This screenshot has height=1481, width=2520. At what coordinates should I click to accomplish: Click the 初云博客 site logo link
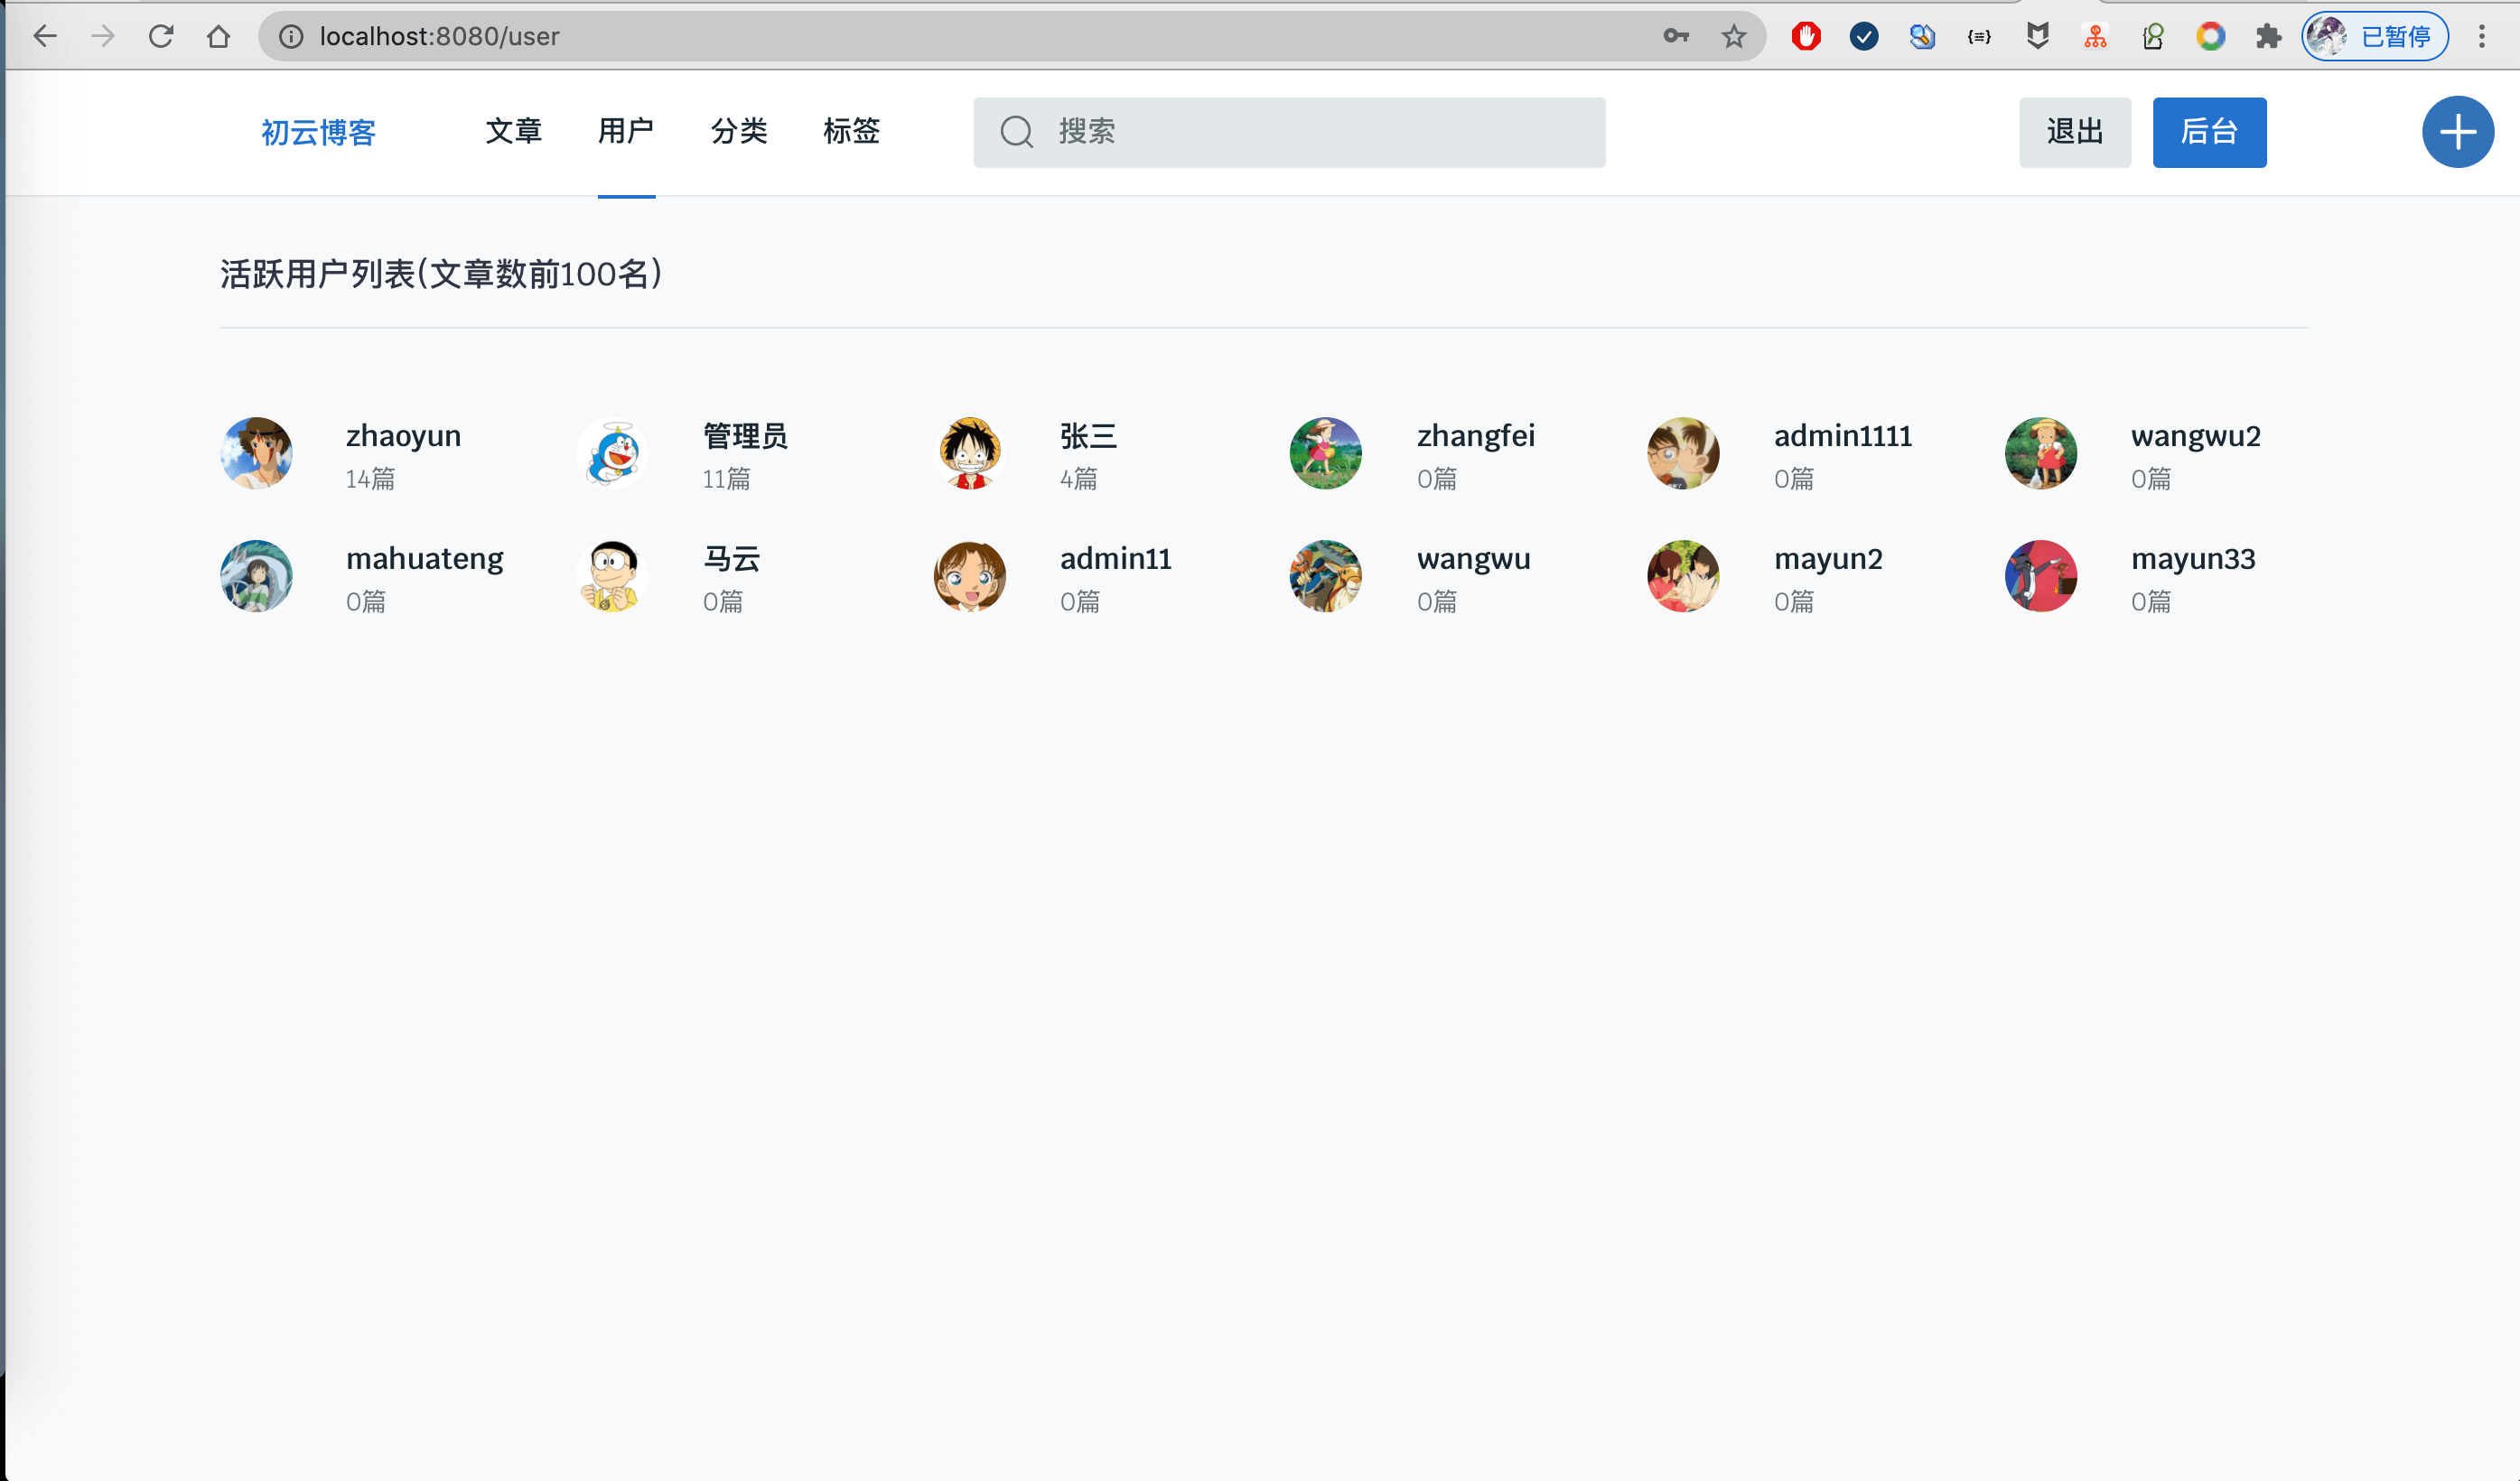pos(318,132)
